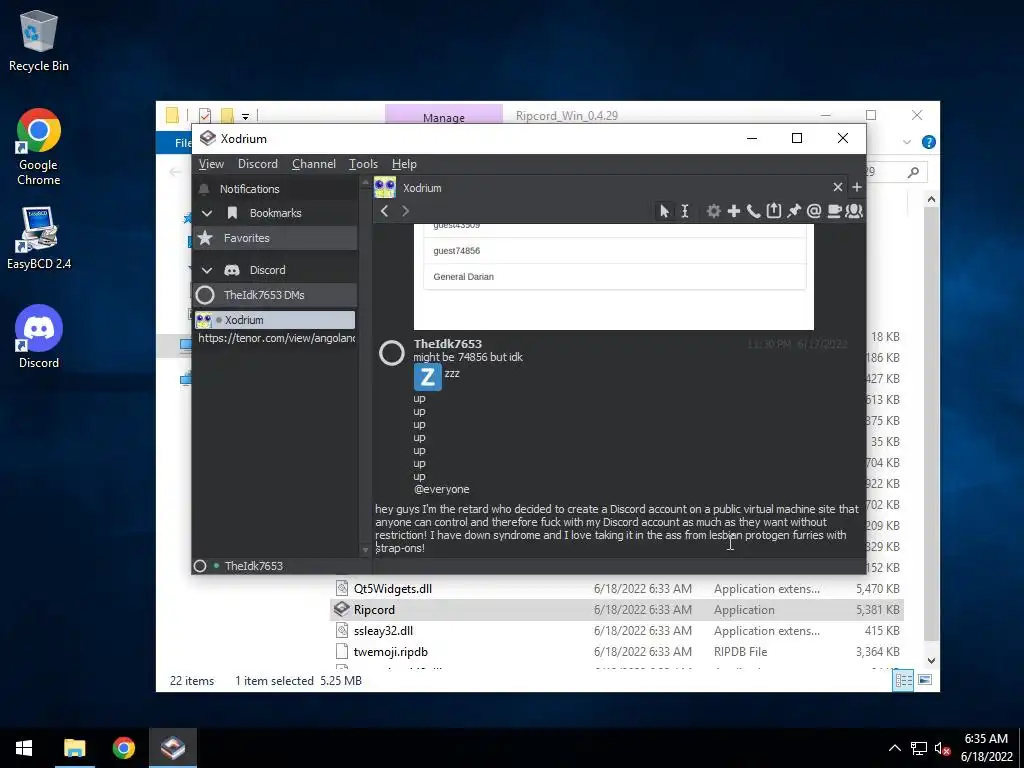The height and width of the screenshot is (768, 1024).
Task: Click General Darian row in embedded image
Action: click(x=614, y=276)
